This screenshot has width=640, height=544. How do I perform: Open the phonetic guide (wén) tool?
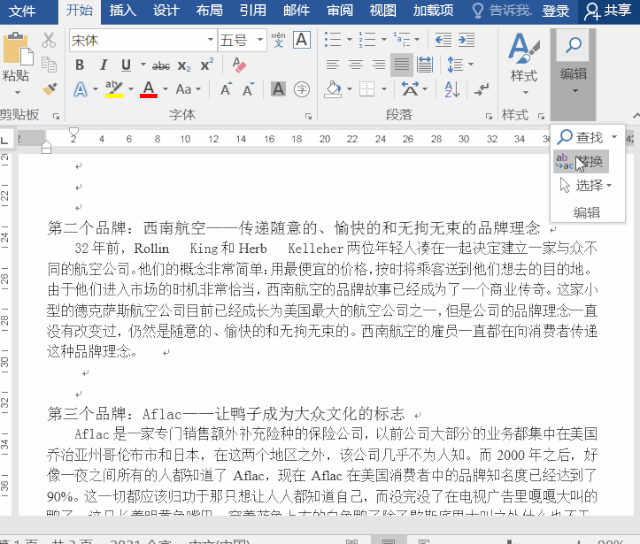point(278,40)
